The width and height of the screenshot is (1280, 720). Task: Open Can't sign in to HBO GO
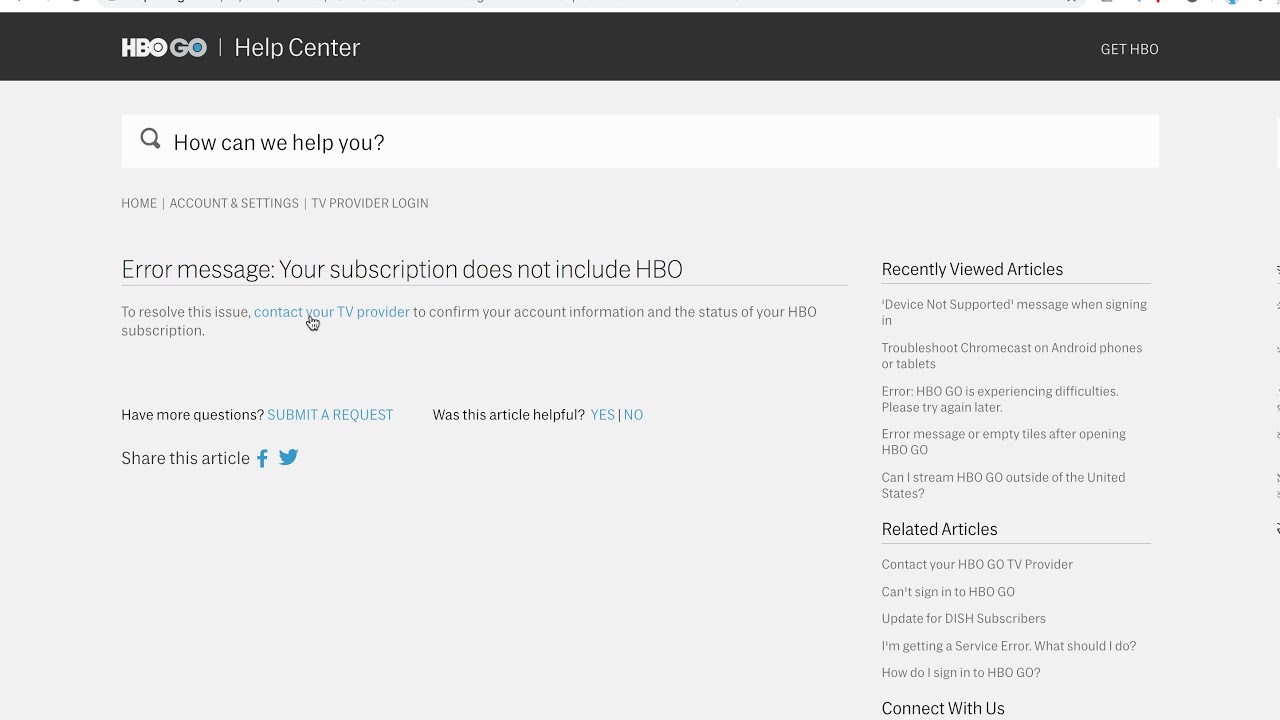click(x=948, y=592)
